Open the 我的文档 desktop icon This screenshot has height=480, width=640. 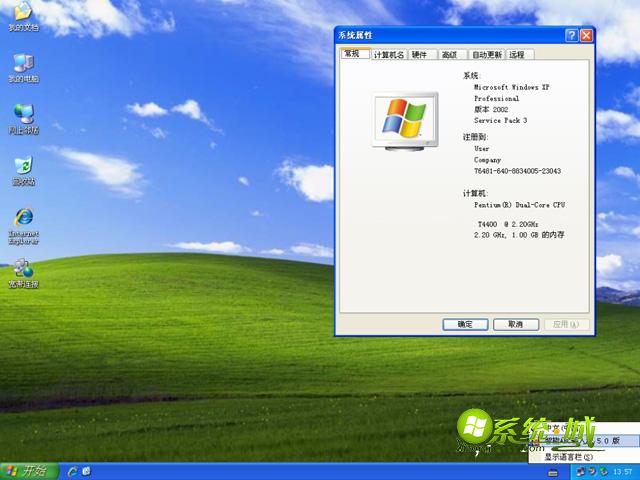23,16
